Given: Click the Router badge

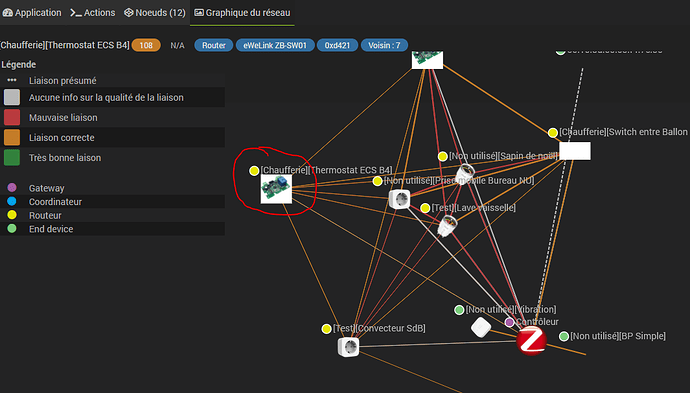Looking at the screenshot, I should [x=214, y=45].
